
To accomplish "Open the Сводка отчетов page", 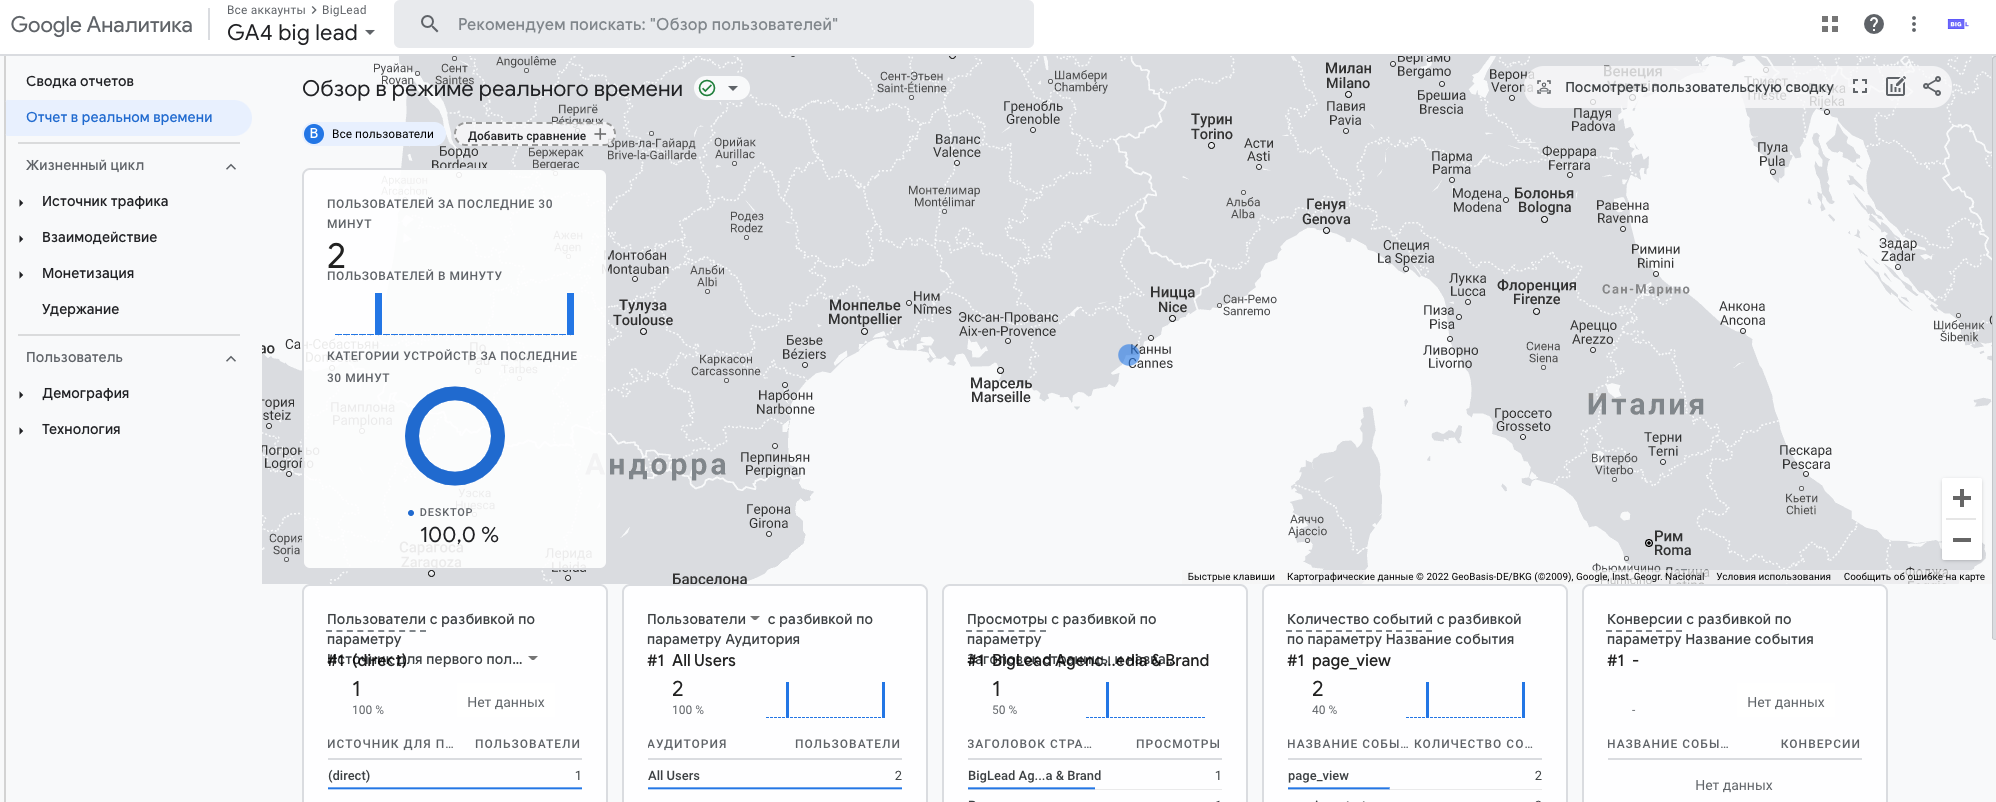I will [x=80, y=81].
